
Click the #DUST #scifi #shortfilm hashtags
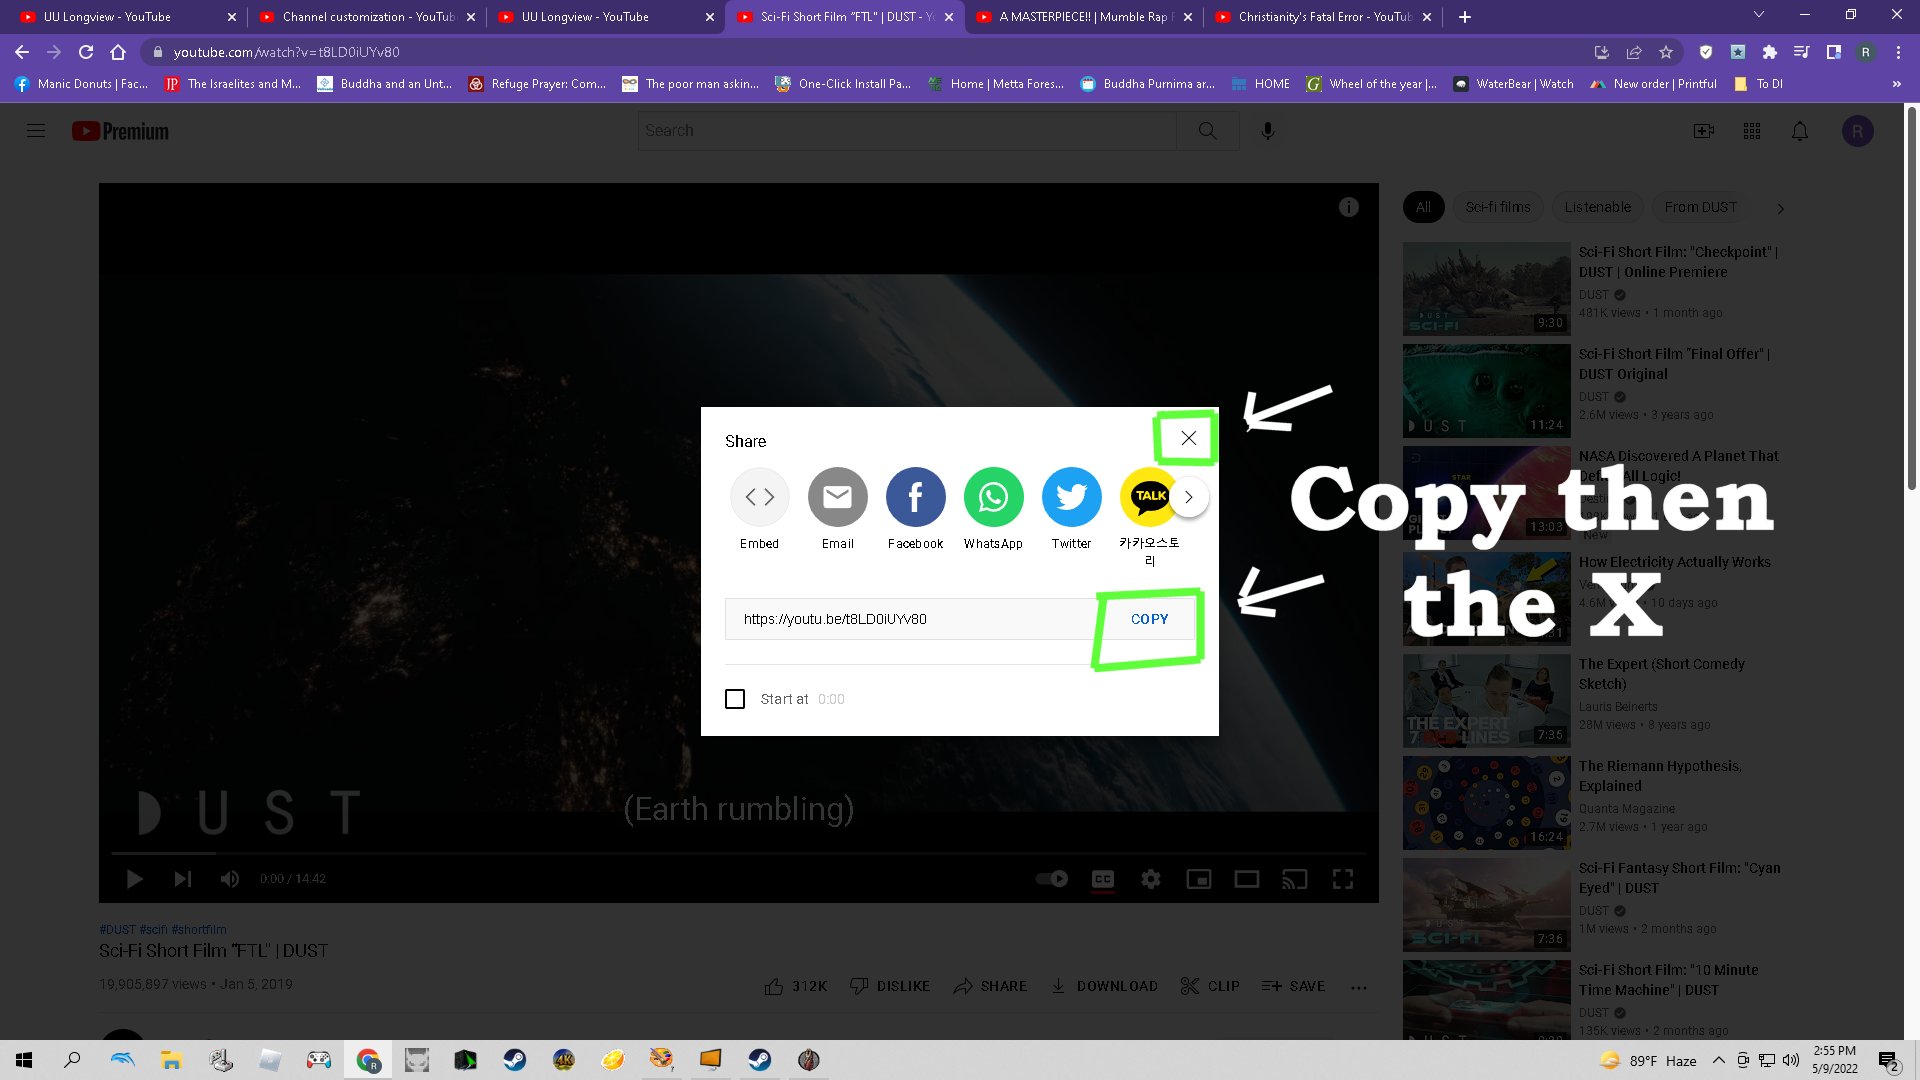163,929
